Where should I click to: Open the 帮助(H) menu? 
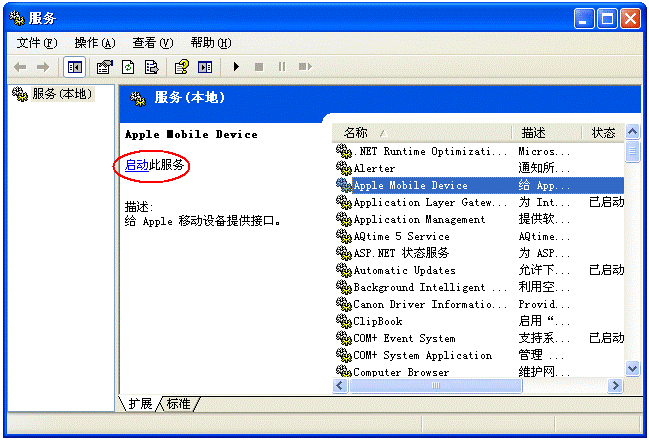[210, 43]
